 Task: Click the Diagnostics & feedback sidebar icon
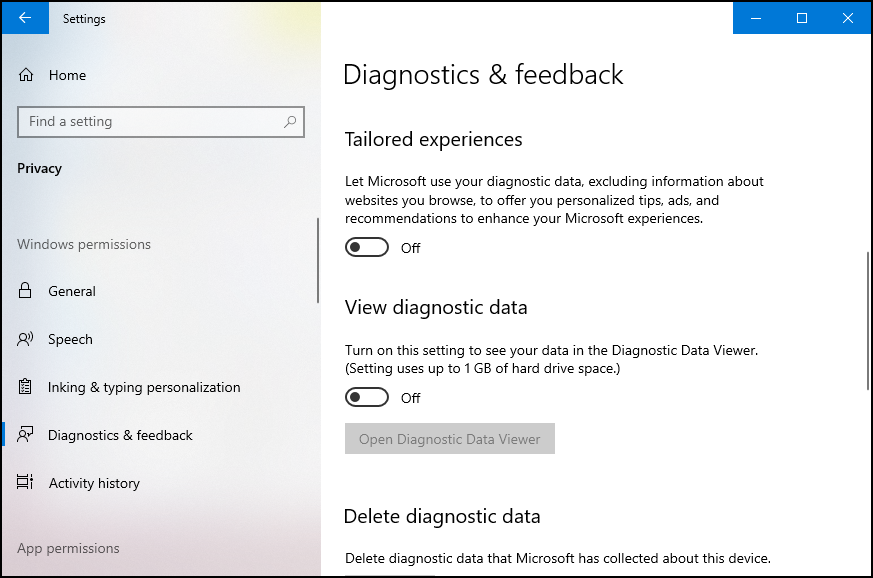click(27, 435)
